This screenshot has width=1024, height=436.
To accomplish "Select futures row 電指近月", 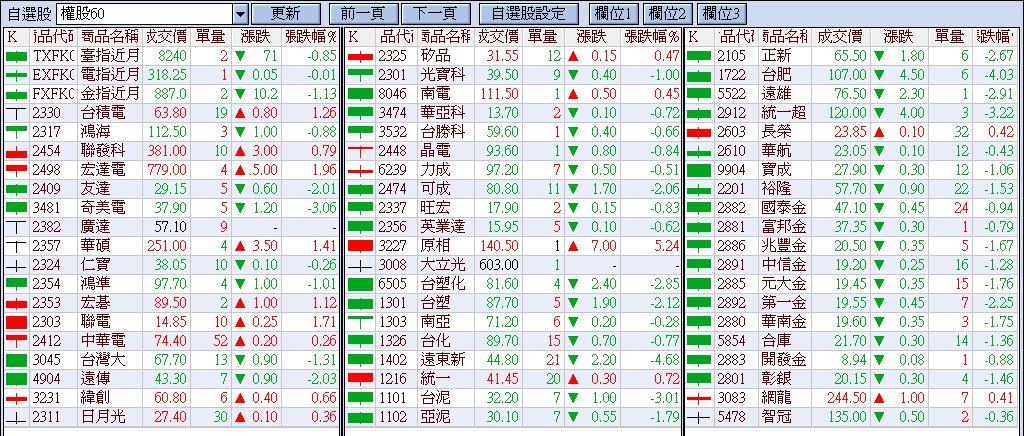I will click(x=111, y=76).
